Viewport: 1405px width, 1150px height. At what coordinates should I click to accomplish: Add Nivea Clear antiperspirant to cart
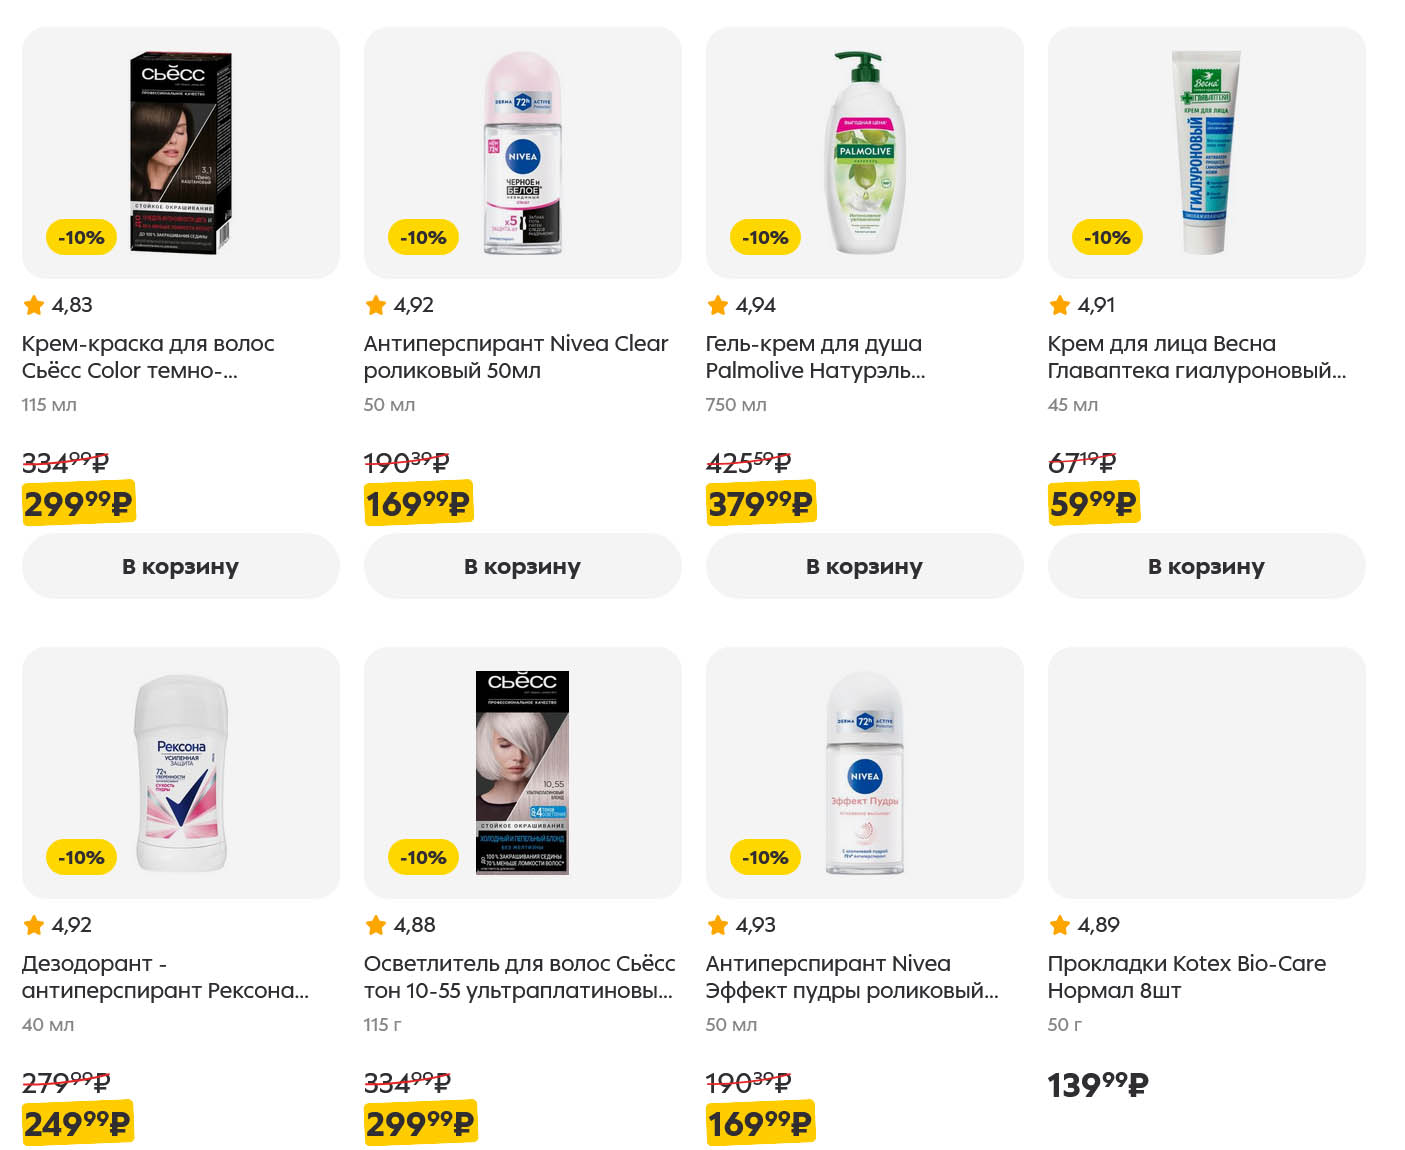click(x=522, y=566)
